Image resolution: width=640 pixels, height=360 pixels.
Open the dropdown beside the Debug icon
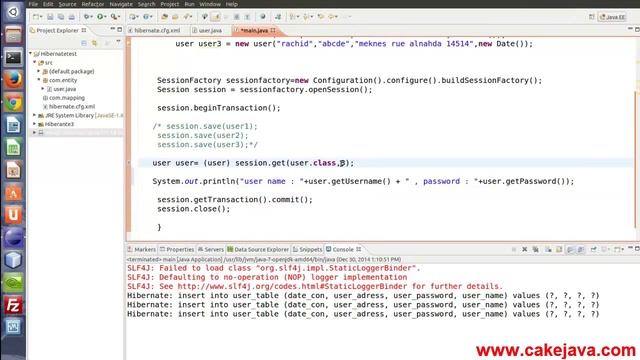(92, 17)
